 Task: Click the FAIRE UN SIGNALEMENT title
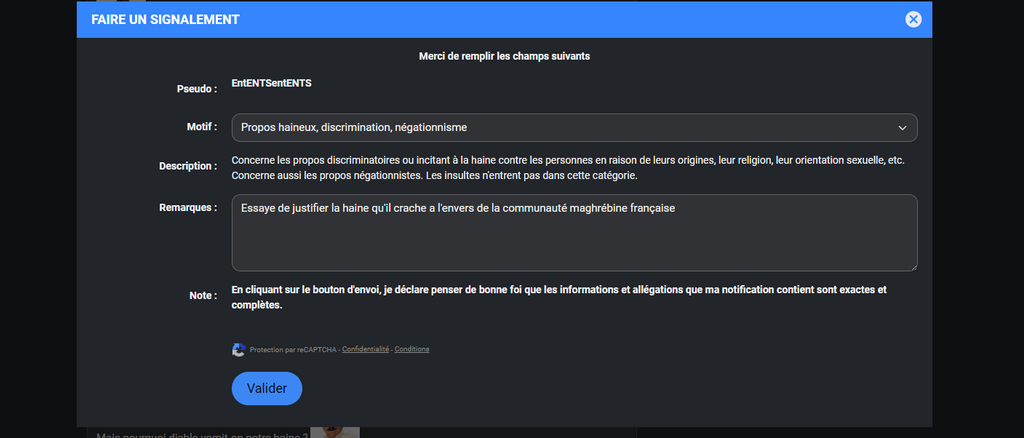[x=165, y=20]
